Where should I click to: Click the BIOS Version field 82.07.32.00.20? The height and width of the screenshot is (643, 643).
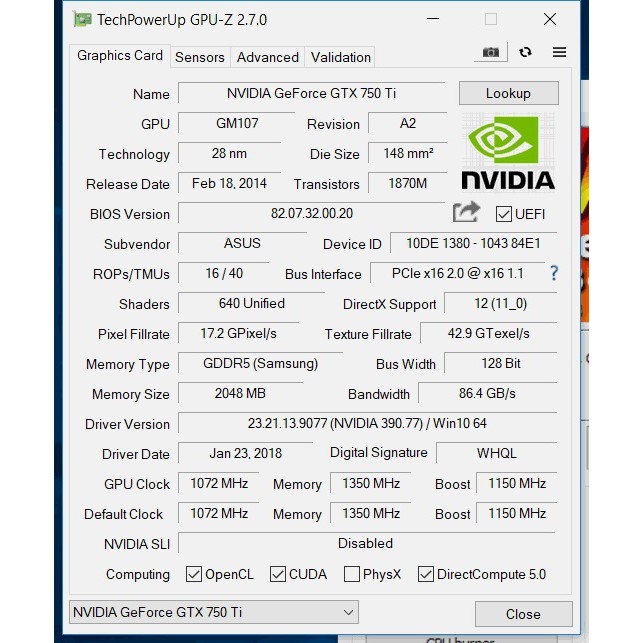click(312, 213)
